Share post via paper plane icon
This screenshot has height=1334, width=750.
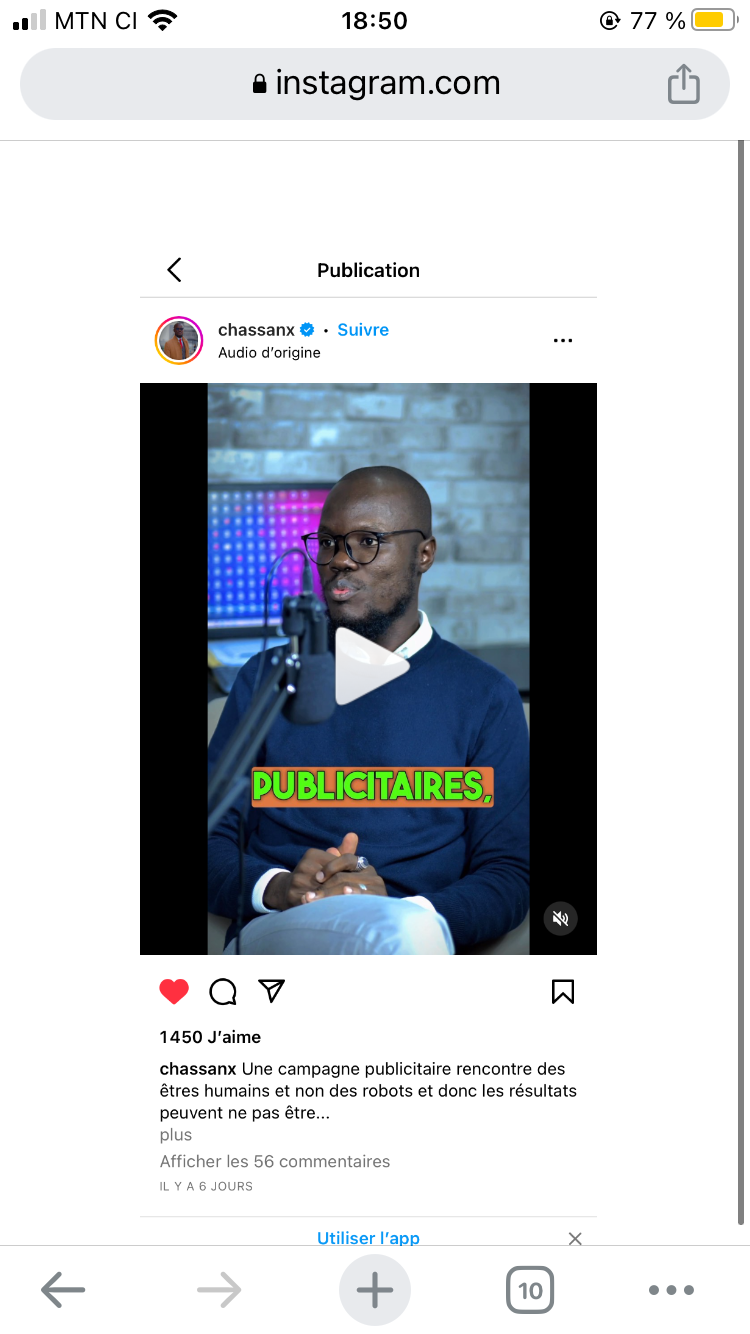click(272, 991)
